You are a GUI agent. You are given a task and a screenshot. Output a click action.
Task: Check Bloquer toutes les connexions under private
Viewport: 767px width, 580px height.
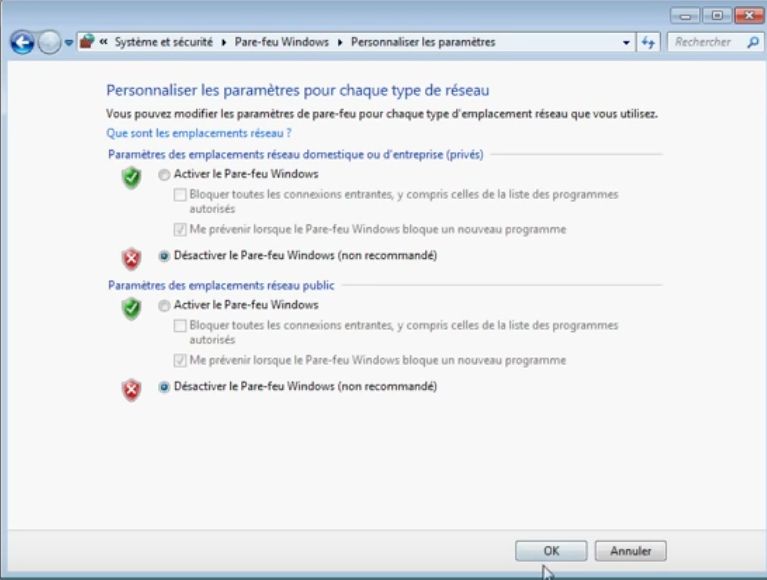(180, 195)
